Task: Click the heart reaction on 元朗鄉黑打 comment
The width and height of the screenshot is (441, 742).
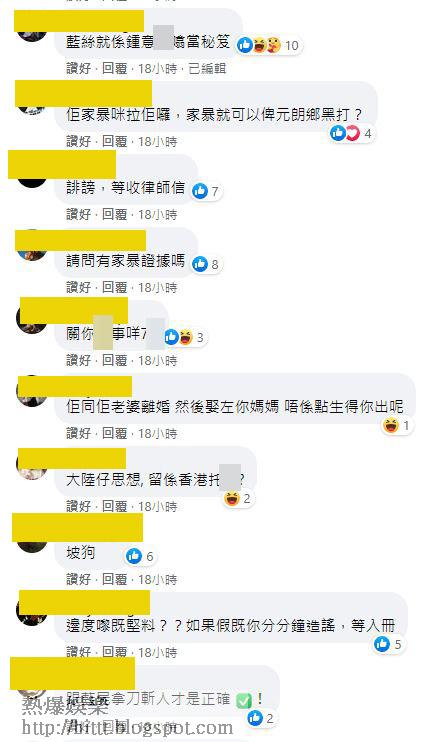Action: tap(352, 133)
